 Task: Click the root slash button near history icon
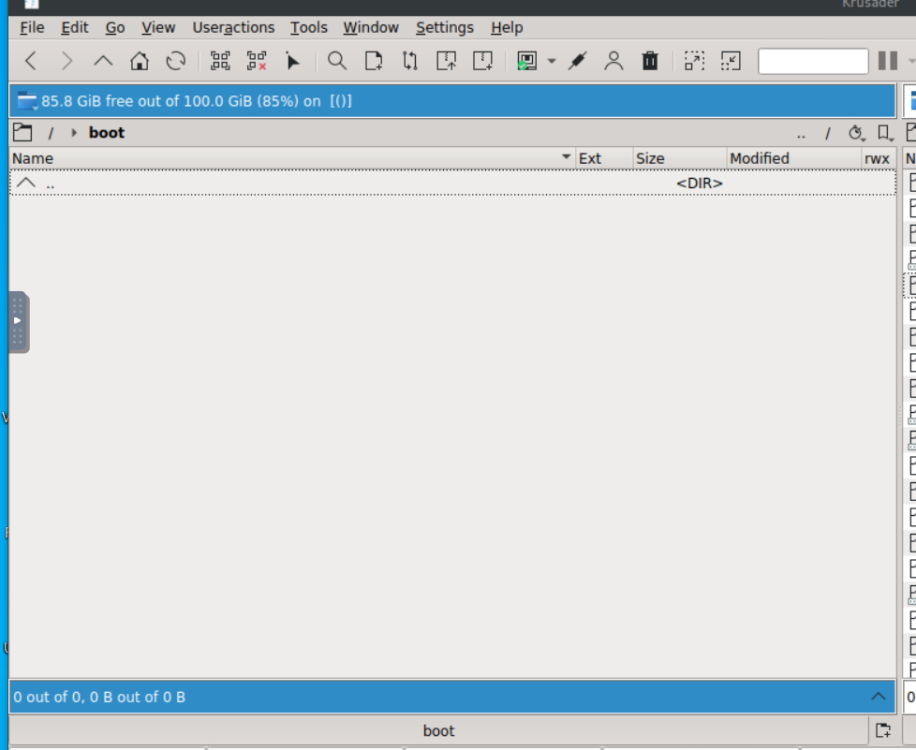827,133
